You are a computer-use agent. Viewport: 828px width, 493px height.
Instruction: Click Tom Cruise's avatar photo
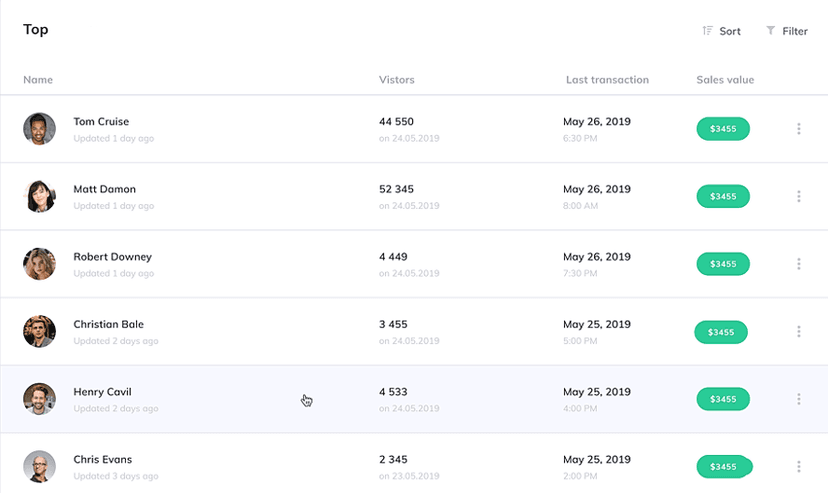tap(39, 129)
